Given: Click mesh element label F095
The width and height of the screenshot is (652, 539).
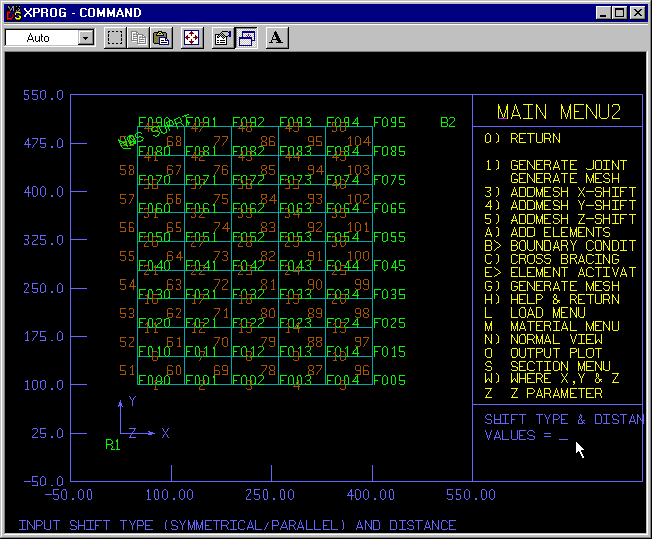Looking at the screenshot, I should [x=389, y=123].
